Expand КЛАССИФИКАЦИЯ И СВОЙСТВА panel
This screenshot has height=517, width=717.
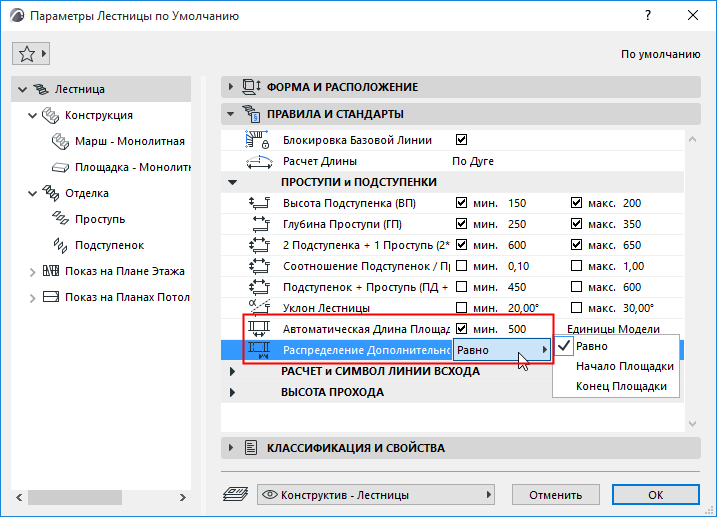230,448
